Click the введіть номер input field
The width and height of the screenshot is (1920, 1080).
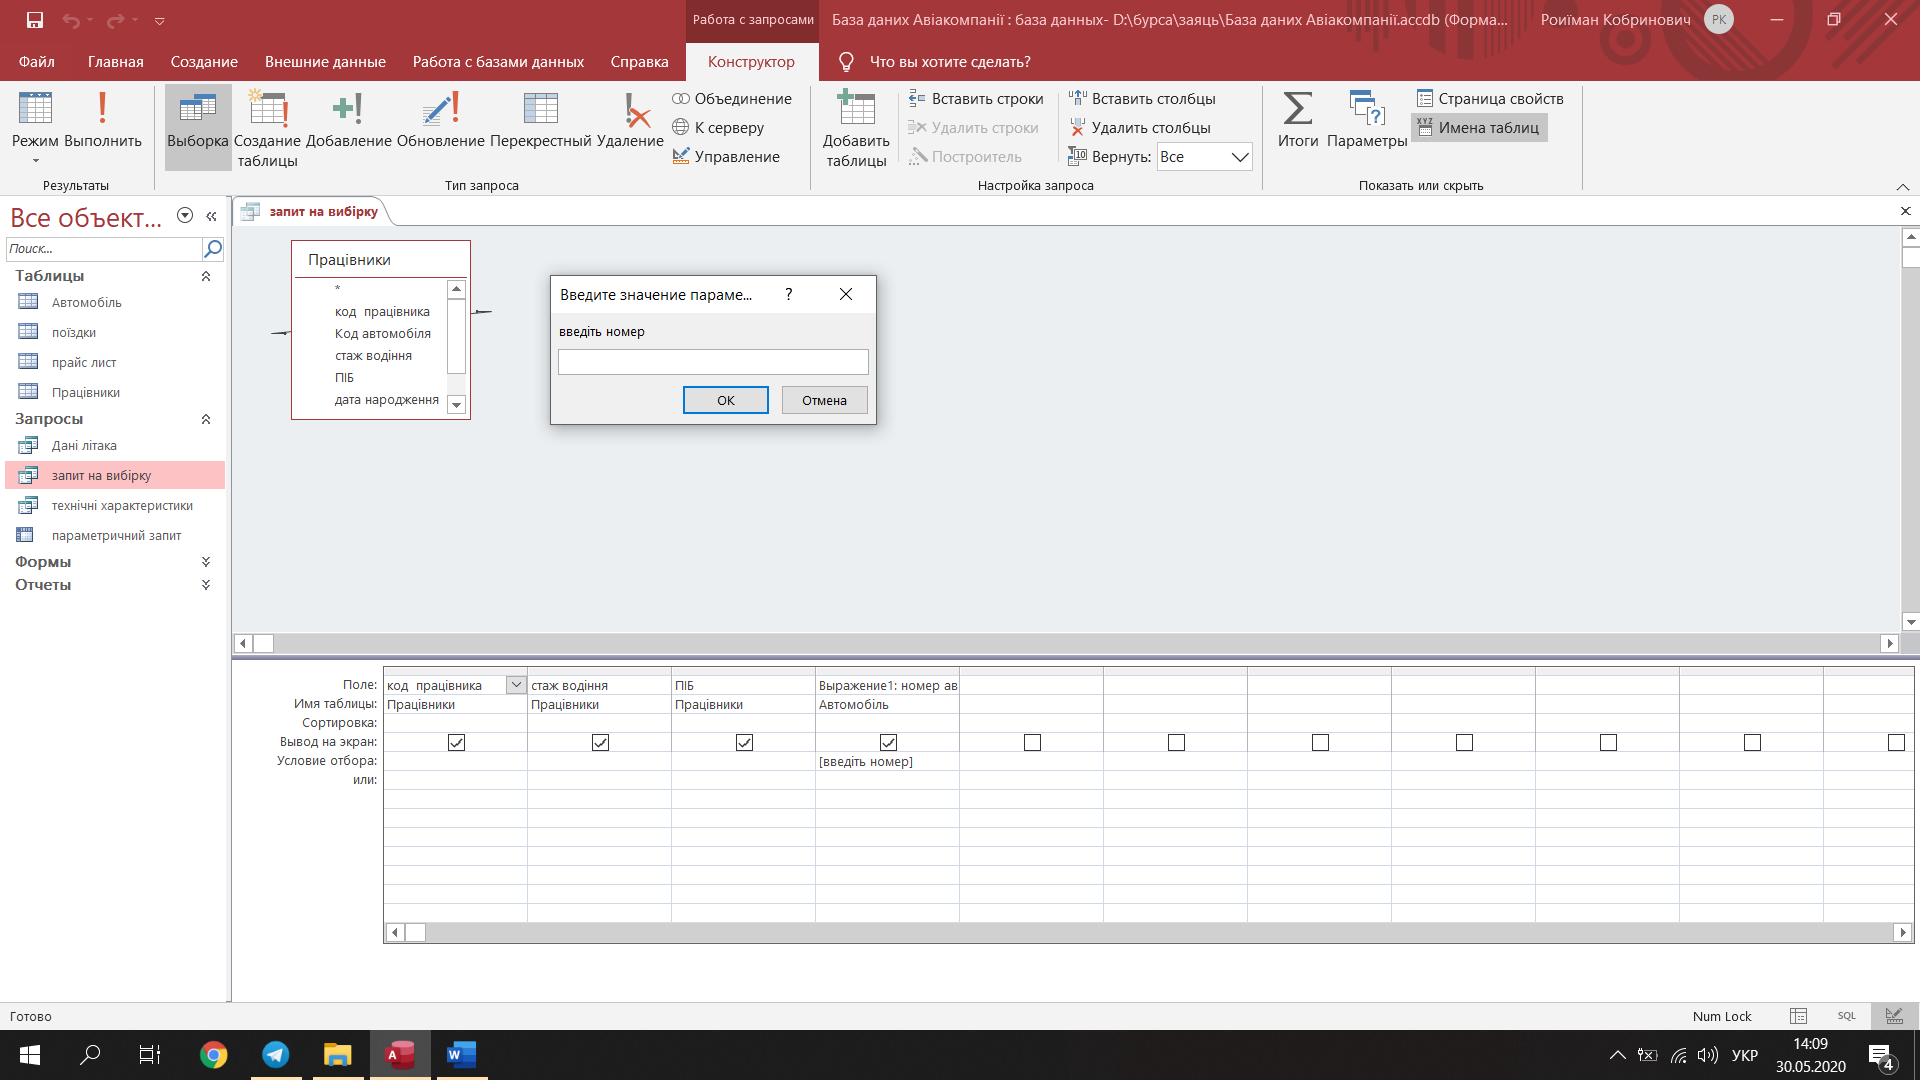pyautogui.click(x=713, y=362)
